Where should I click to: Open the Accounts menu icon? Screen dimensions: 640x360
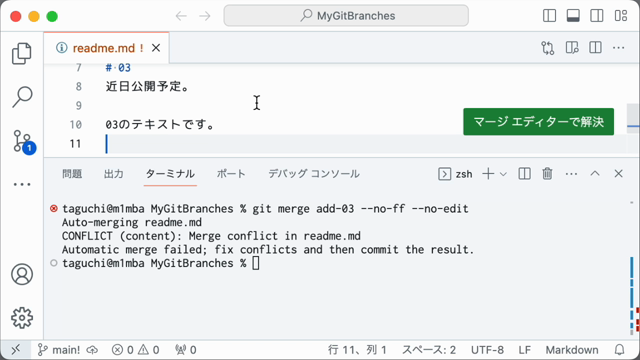[22, 274]
